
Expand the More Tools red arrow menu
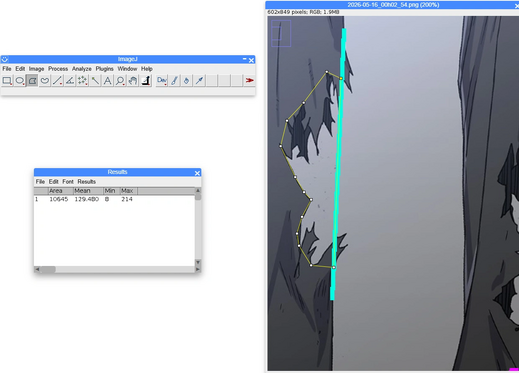click(249, 81)
